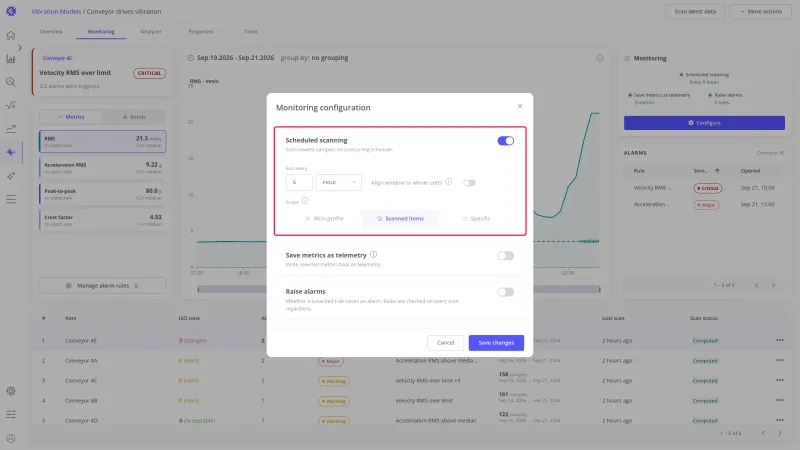The image size is (800, 450).
Task: Click the Run every number field
Action: (299, 182)
